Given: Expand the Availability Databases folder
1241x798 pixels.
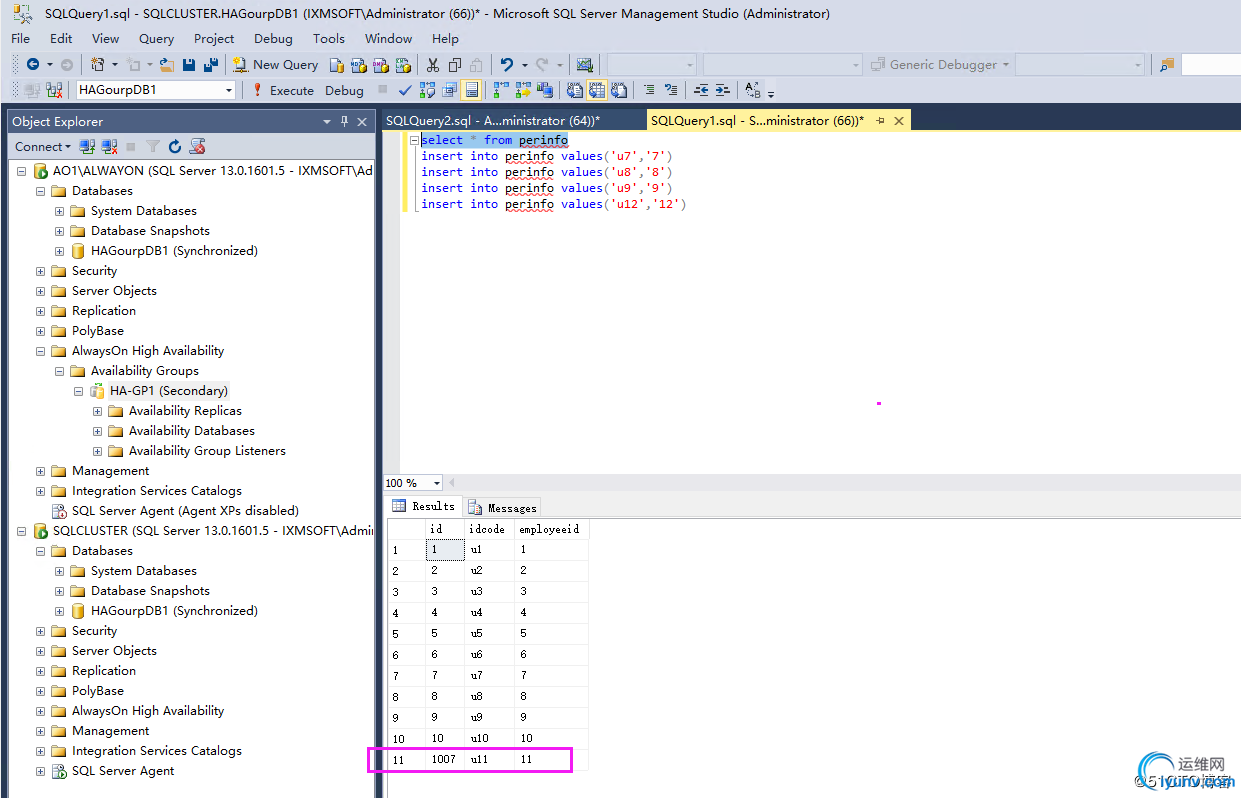Looking at the screenshot, I should [98, 431].
